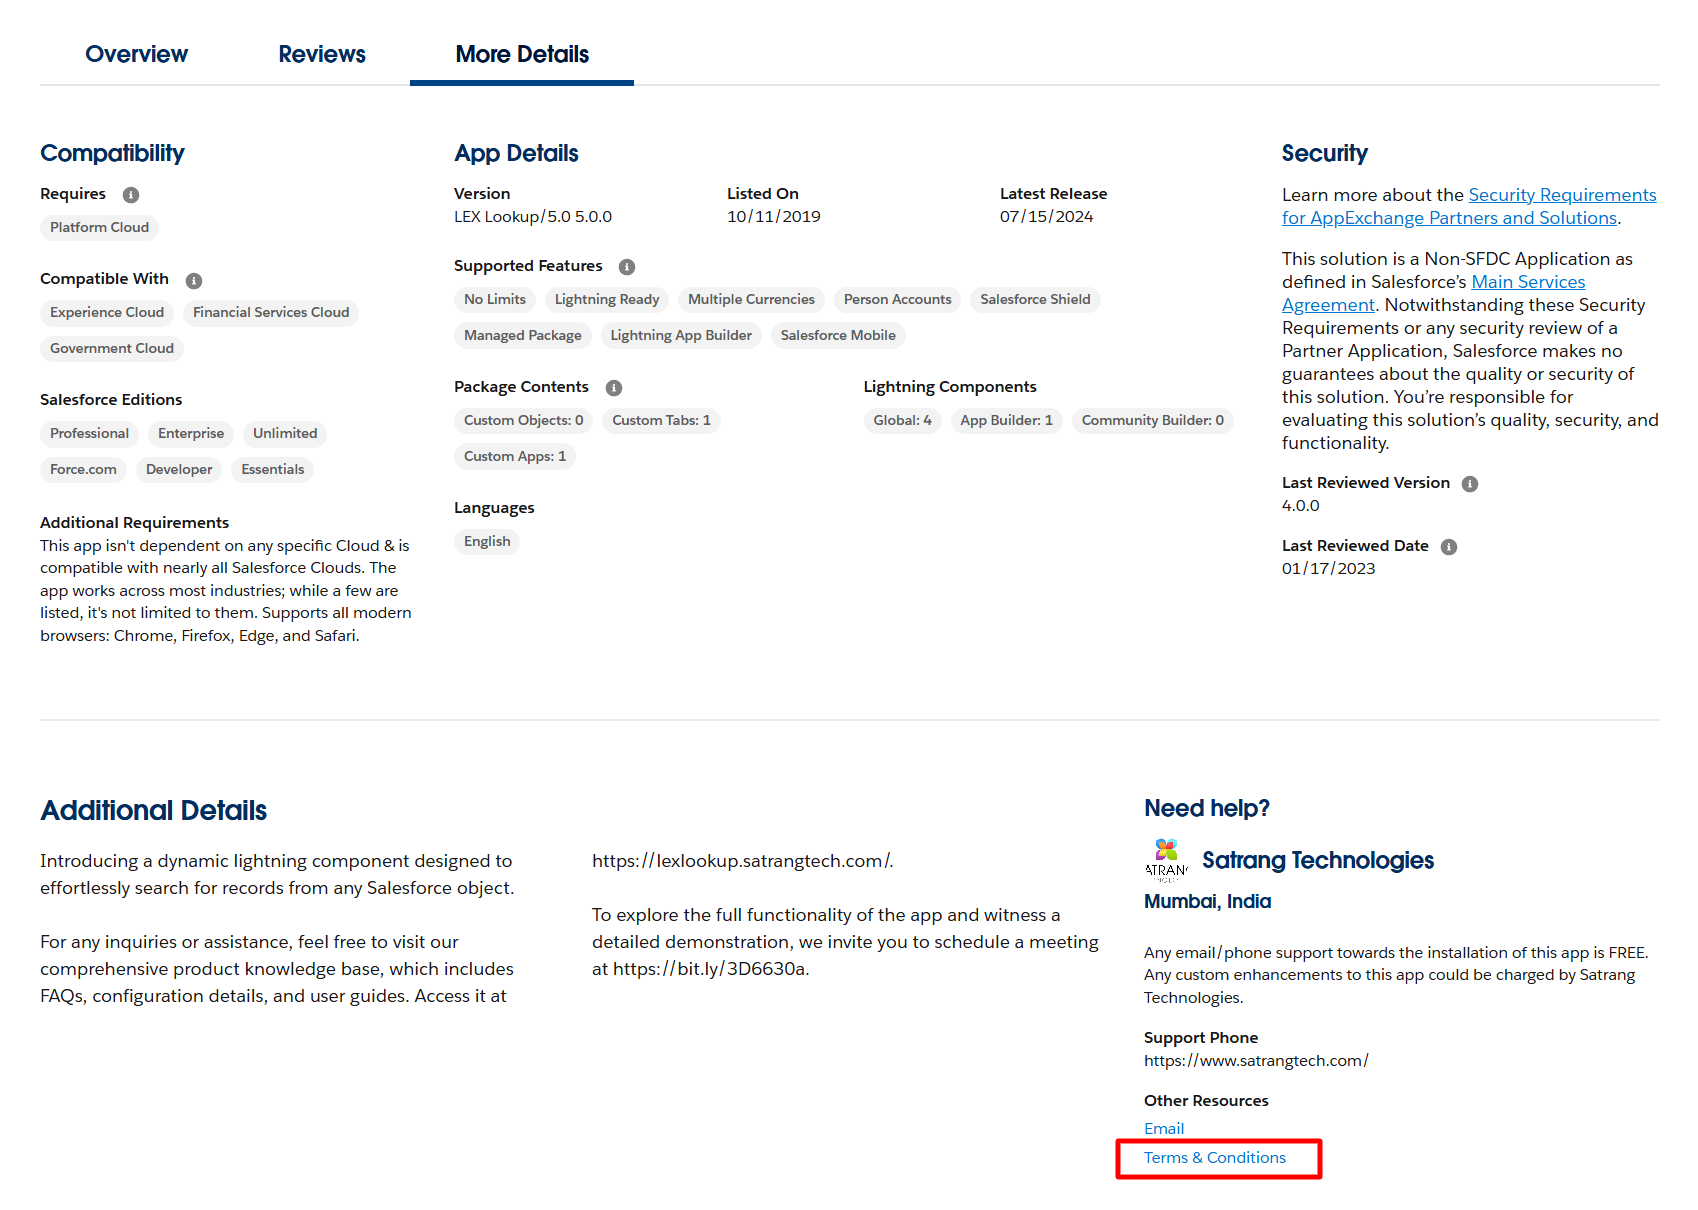Screen dimensions: 1698x1210
Task: Click the Custom Tabs: 1 pill
Action: pyautogui.click(x=661, y=421)
